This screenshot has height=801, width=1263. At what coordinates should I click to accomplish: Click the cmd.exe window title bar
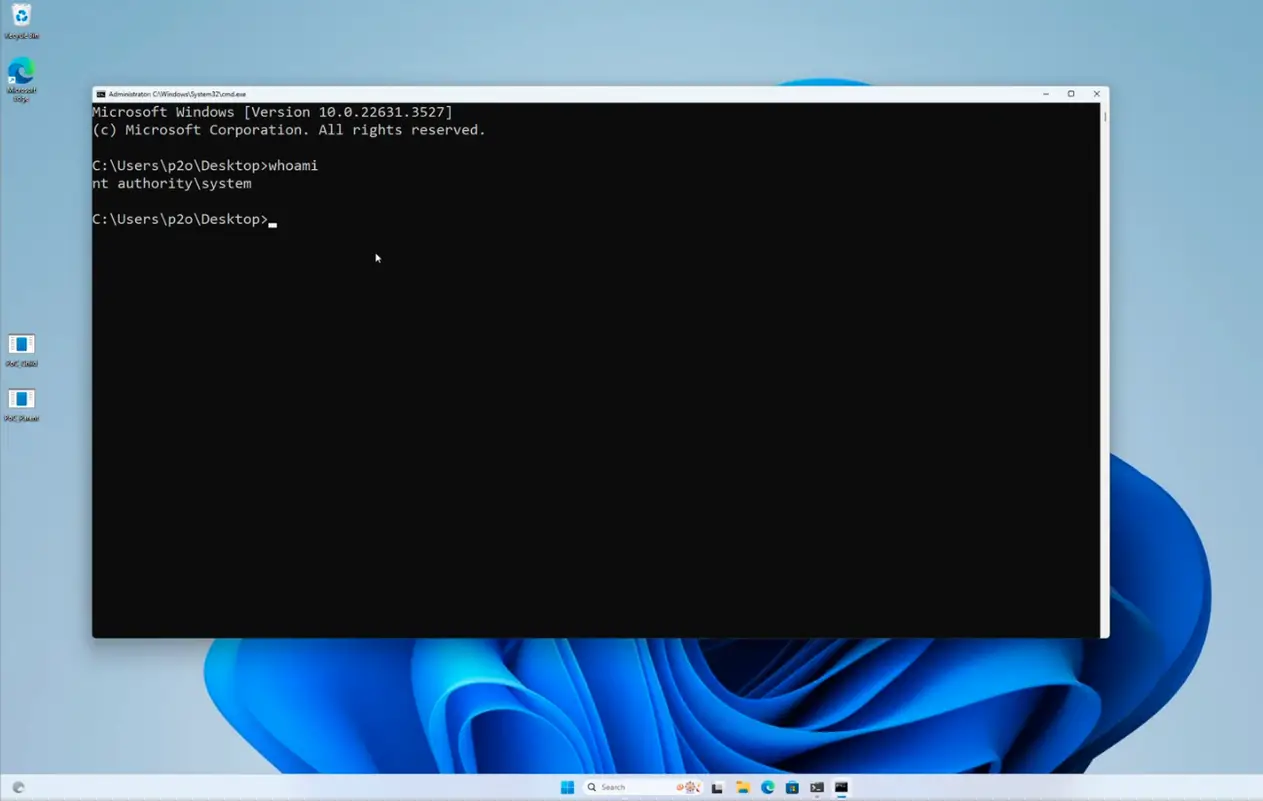coord(600,94)
